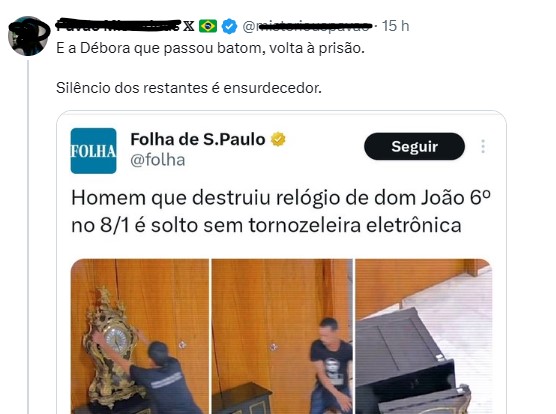This screenshot has height=414, width=556.
Task: Visit the @folha handle link
Action: pos(158,160)
